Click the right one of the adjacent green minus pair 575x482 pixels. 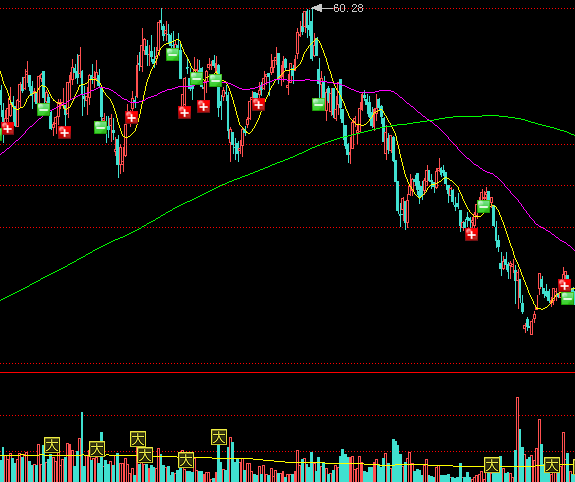click(x=215, y=80)
